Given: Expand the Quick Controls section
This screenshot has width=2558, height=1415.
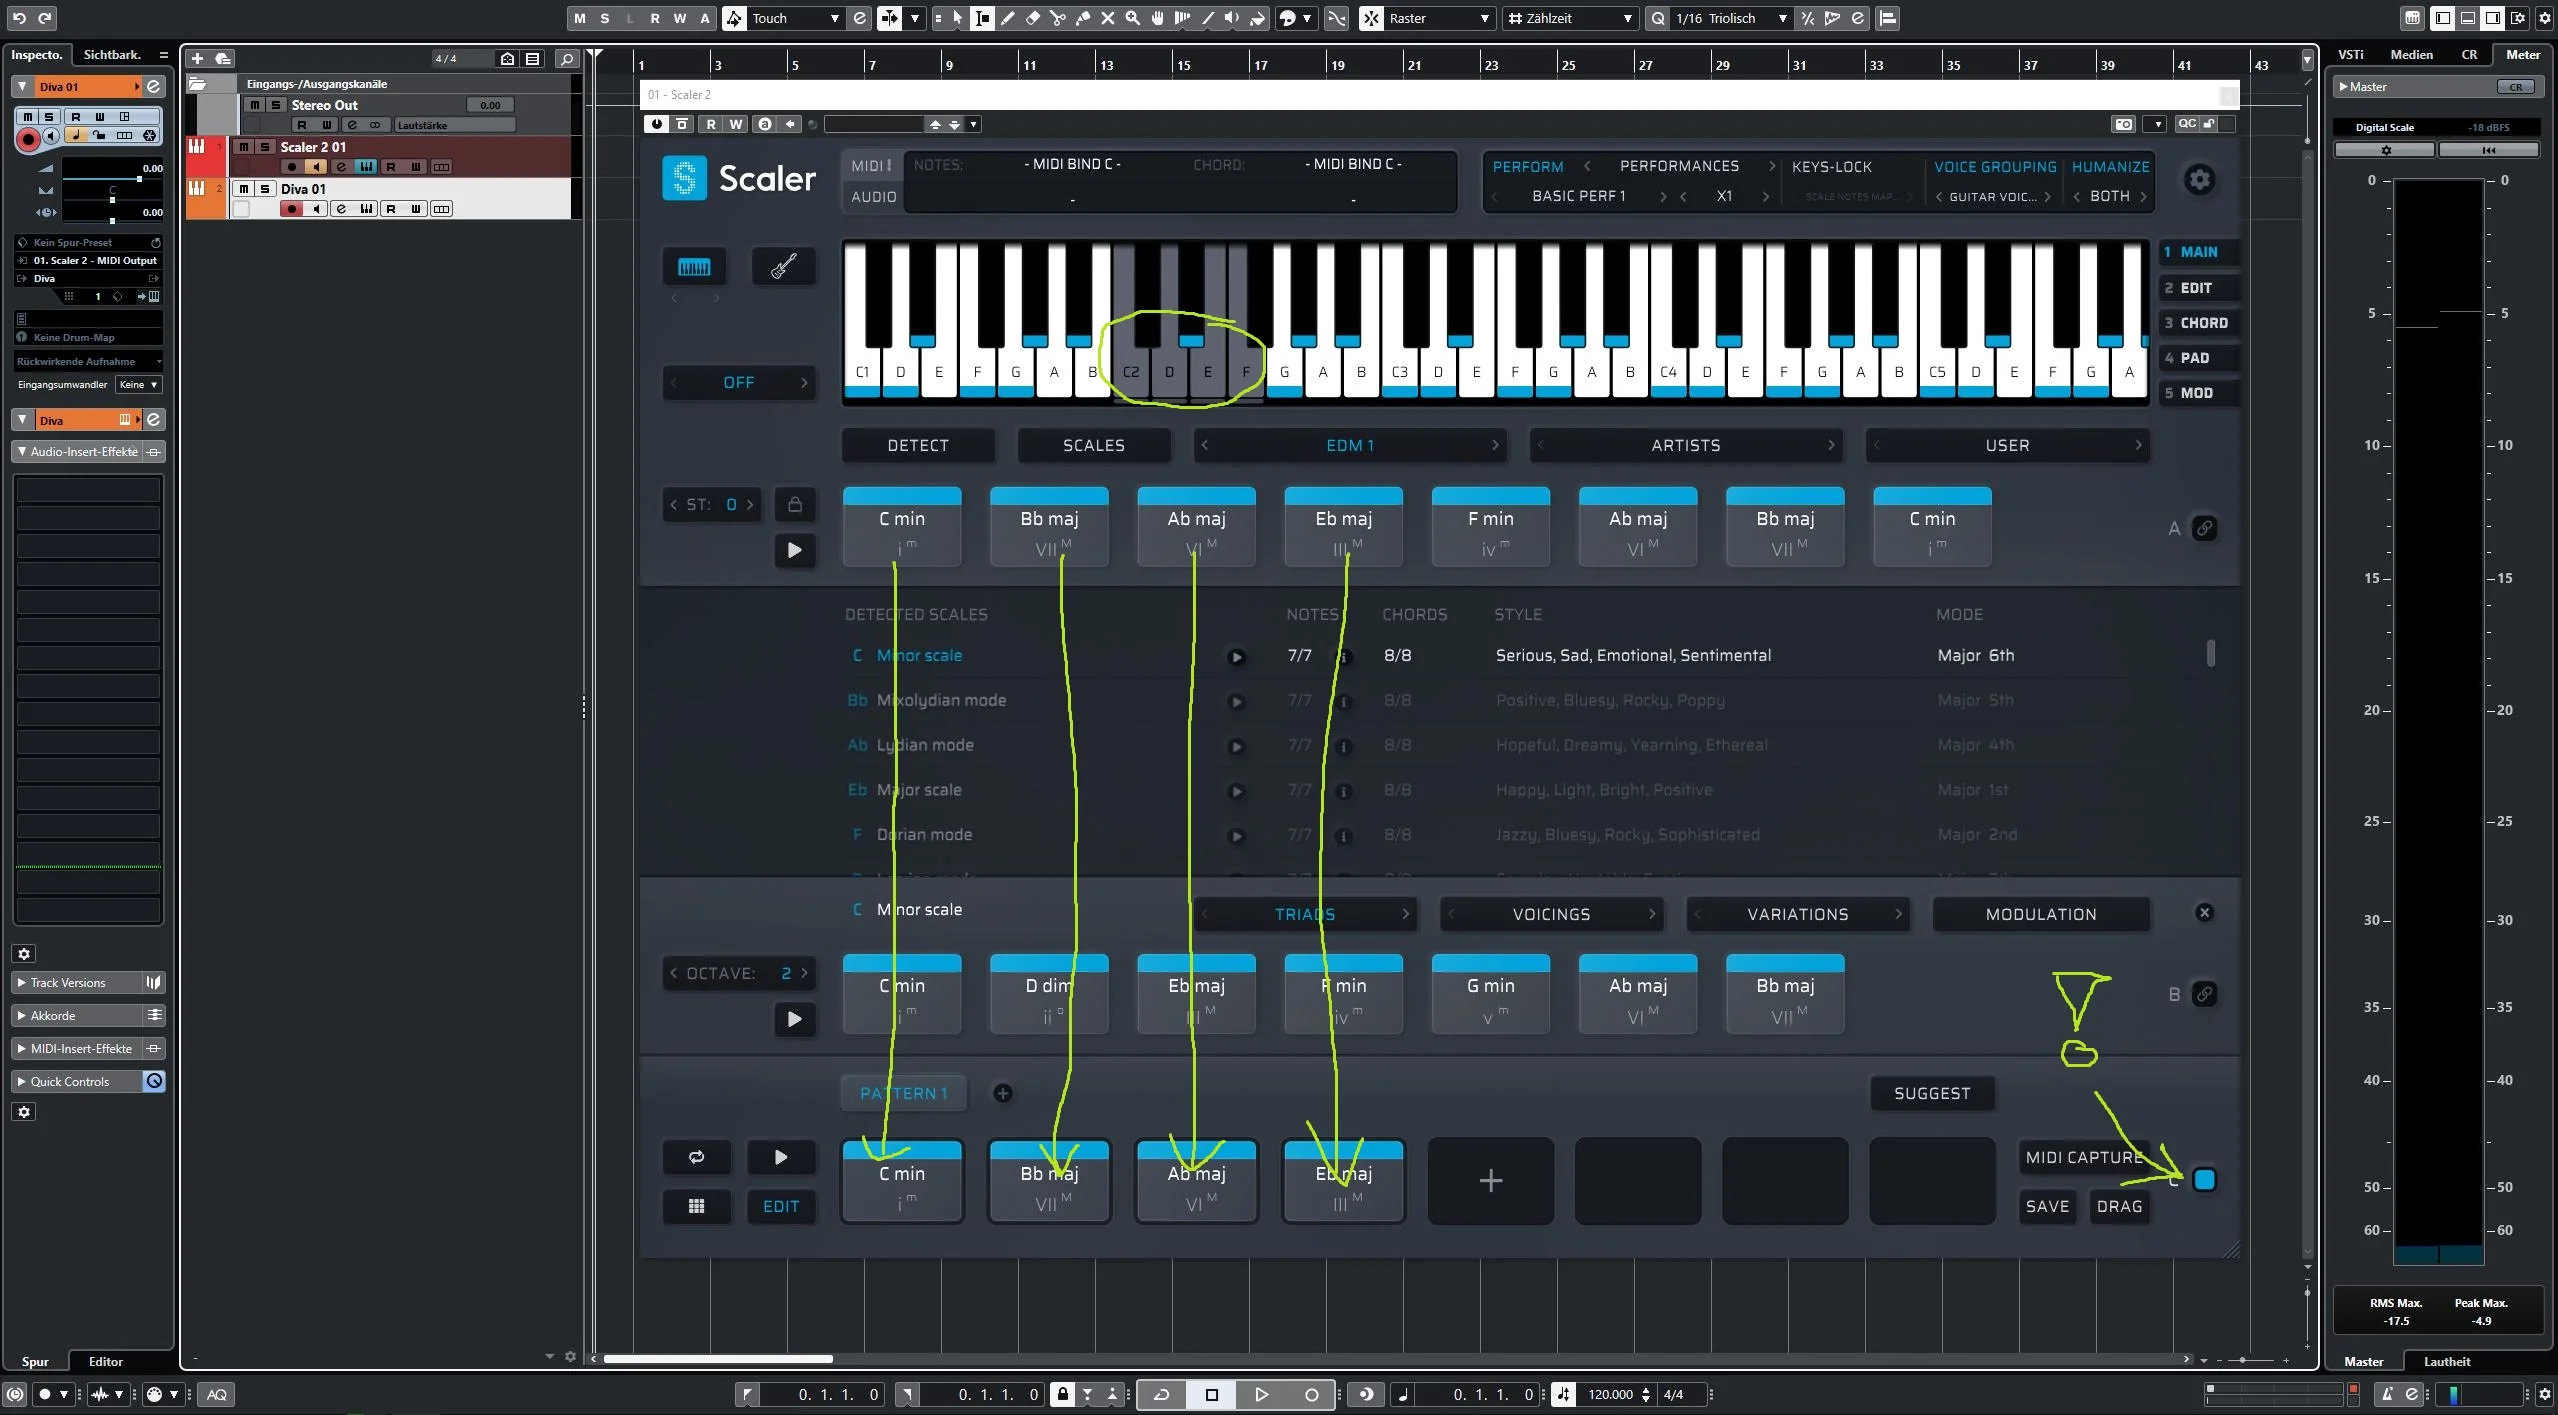Looking at the screenshot, I should 77,1082.
